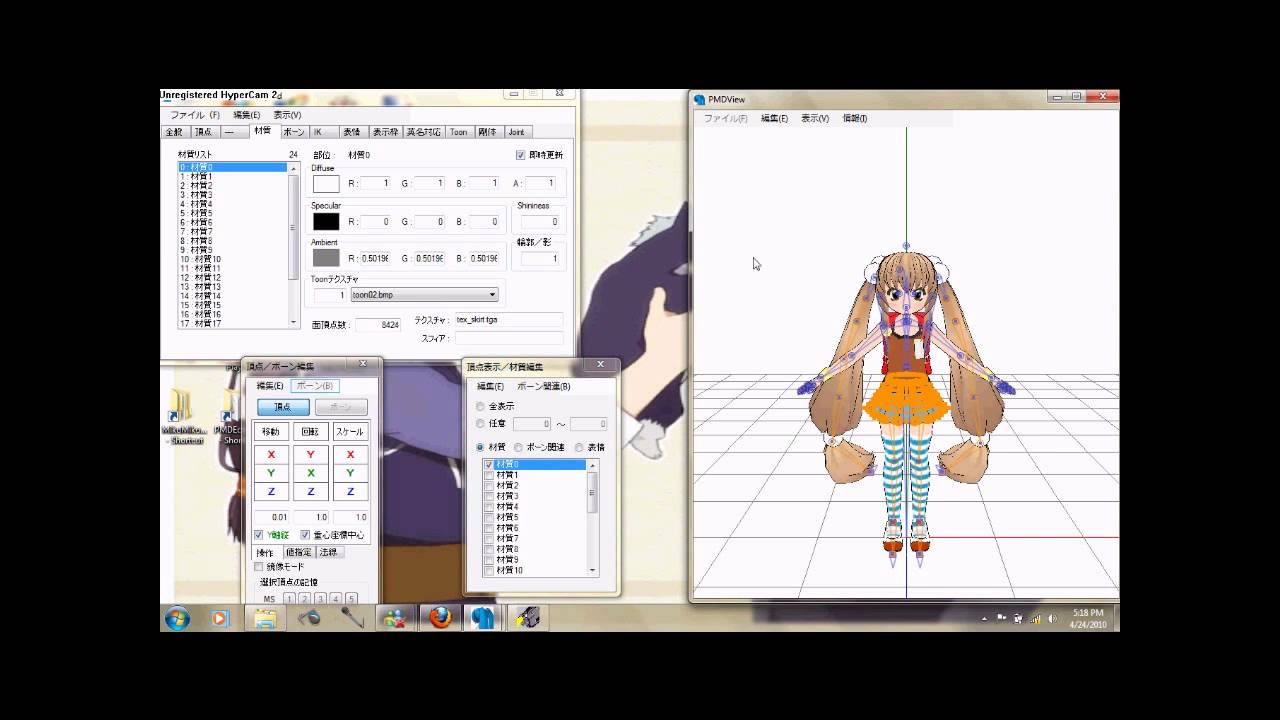
Task: Click the 回転 button
Action: pyautogui.click(x=311, y=432)
